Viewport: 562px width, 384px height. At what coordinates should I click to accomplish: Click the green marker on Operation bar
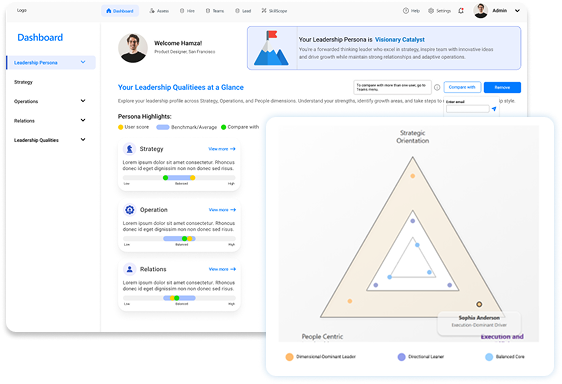click(184, 238)
